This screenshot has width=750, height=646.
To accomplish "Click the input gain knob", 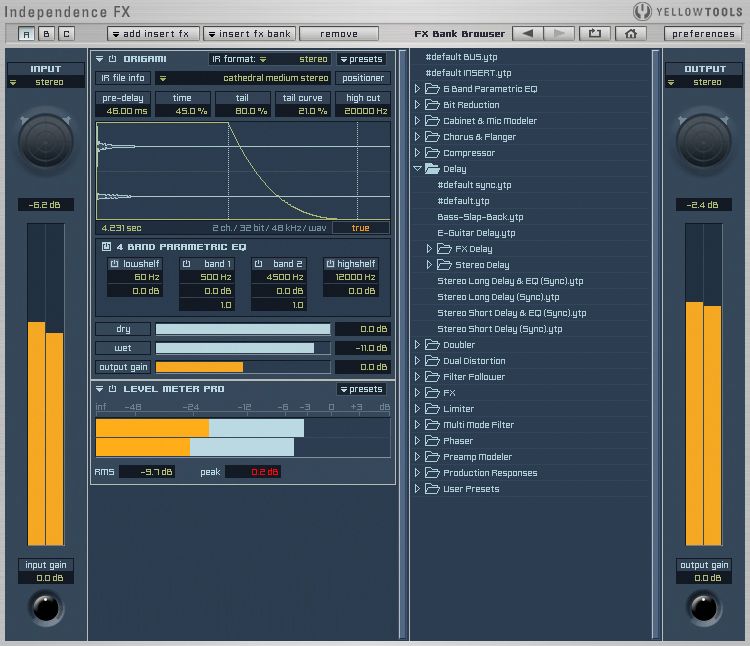I will pyautogui.click(x=46, y=608).
